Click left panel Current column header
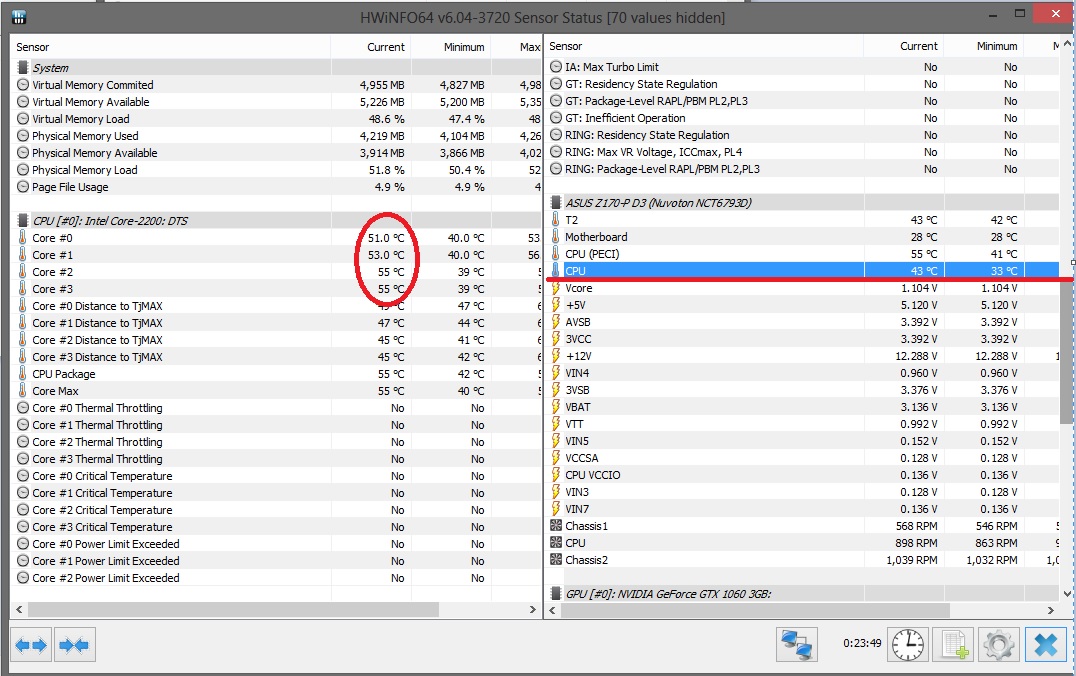Image resolution: width=1076 pixels, height=676 pixels. (371, 47)
